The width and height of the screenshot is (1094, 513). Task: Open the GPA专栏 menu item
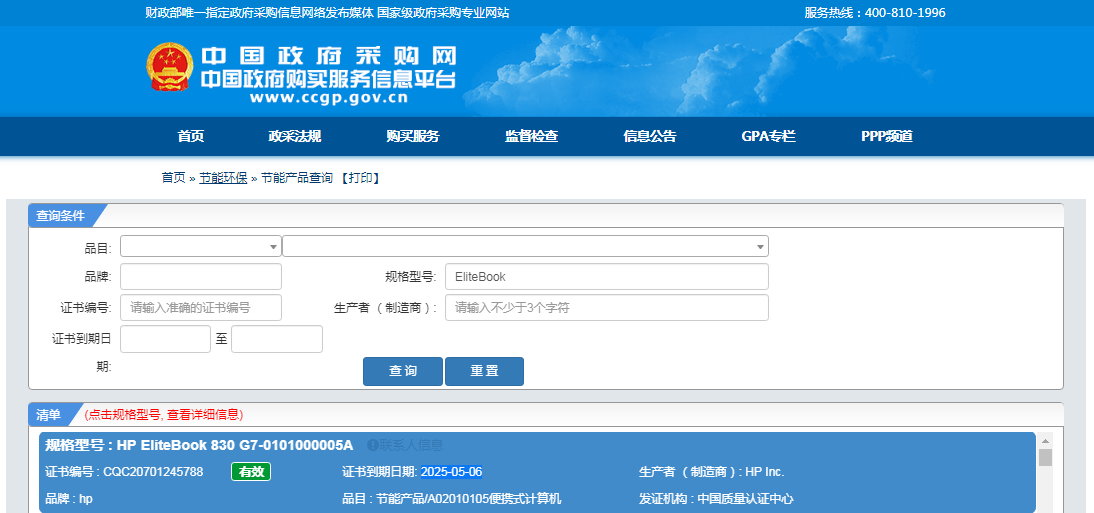pos(768,136)
